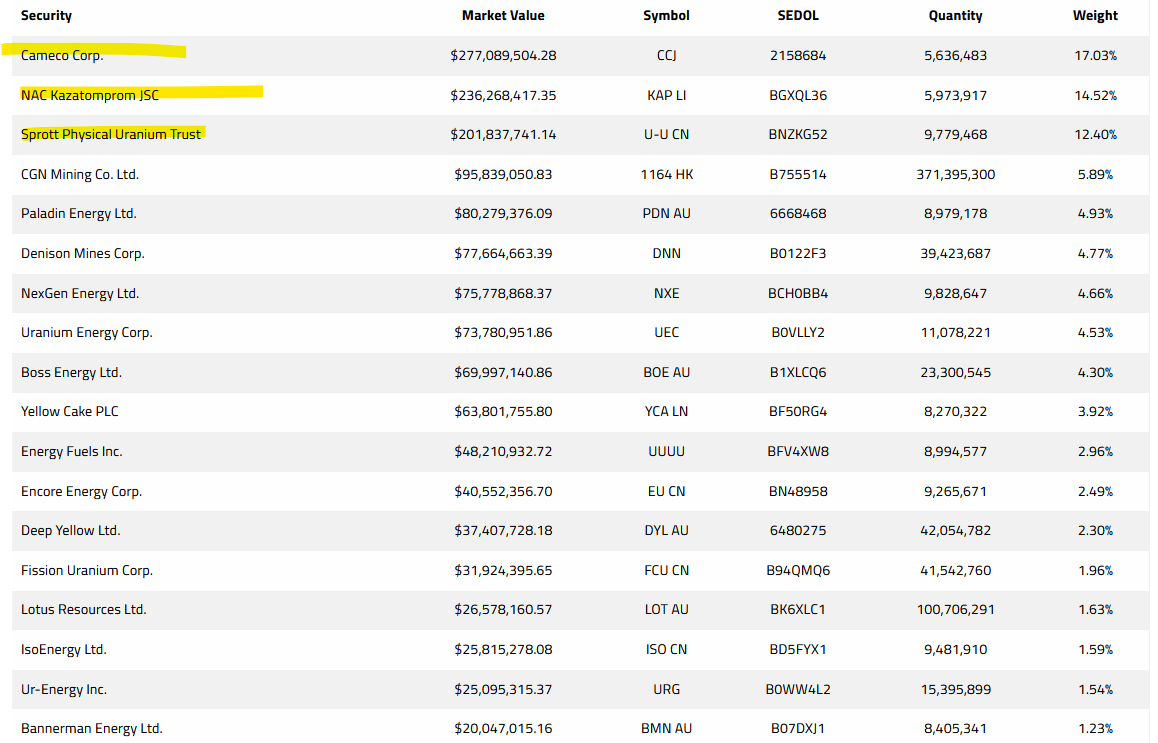Click the 14.52% weight value
This screenshot has height=743, width=1158.
coord(1095,95)
